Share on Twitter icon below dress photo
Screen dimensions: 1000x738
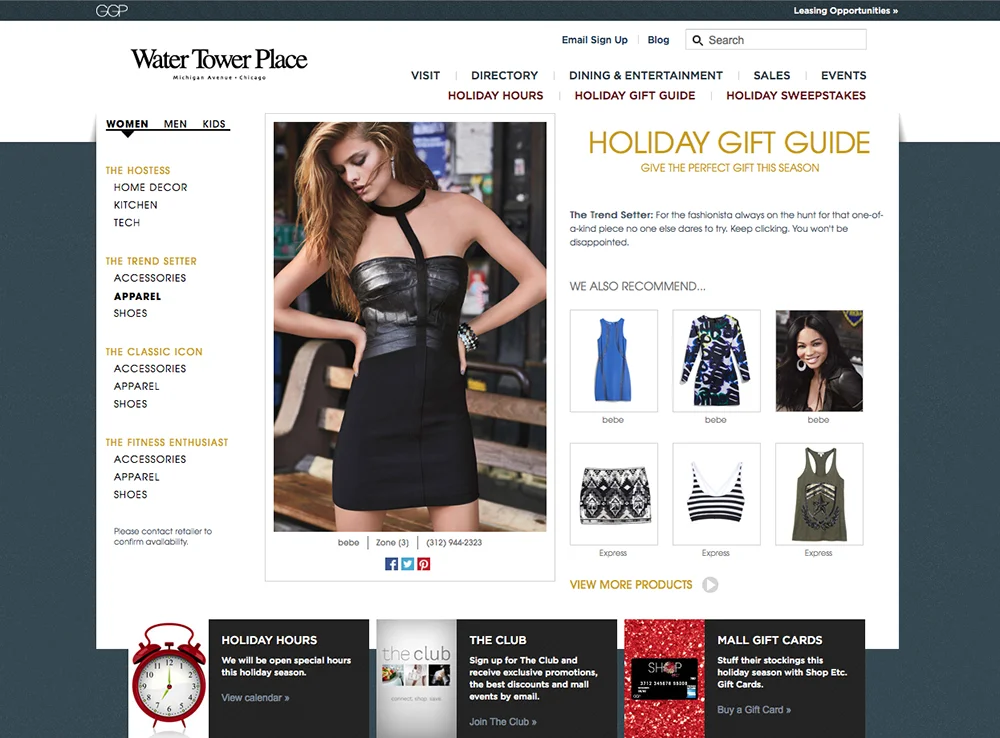tap(408, 564)
